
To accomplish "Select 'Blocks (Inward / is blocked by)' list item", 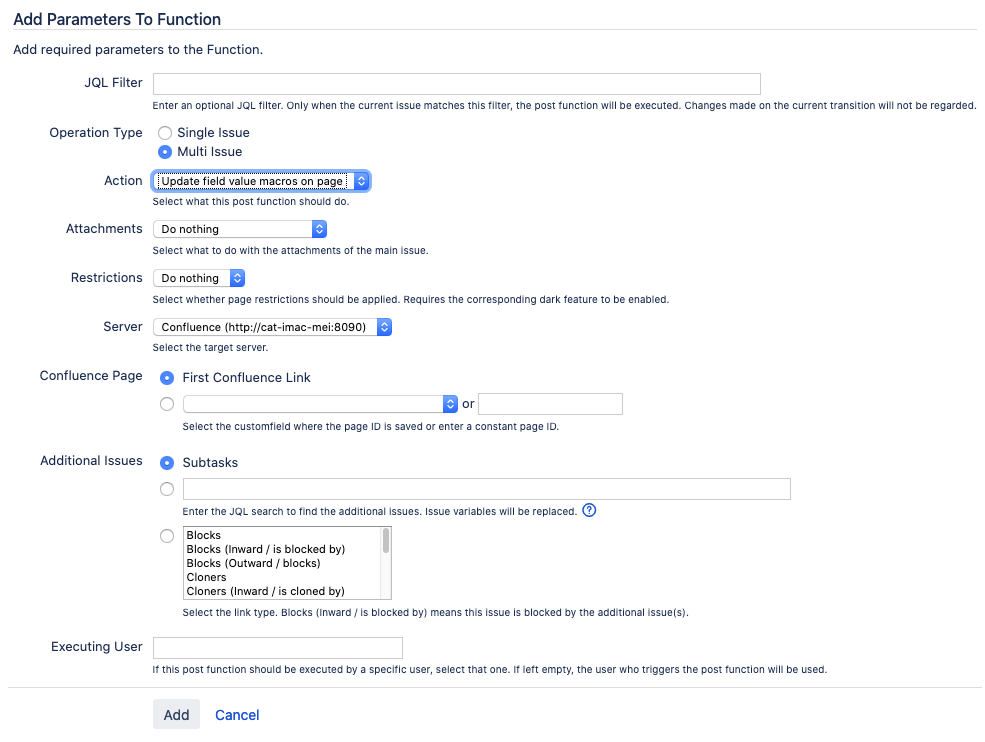I will tap(265, 549).
